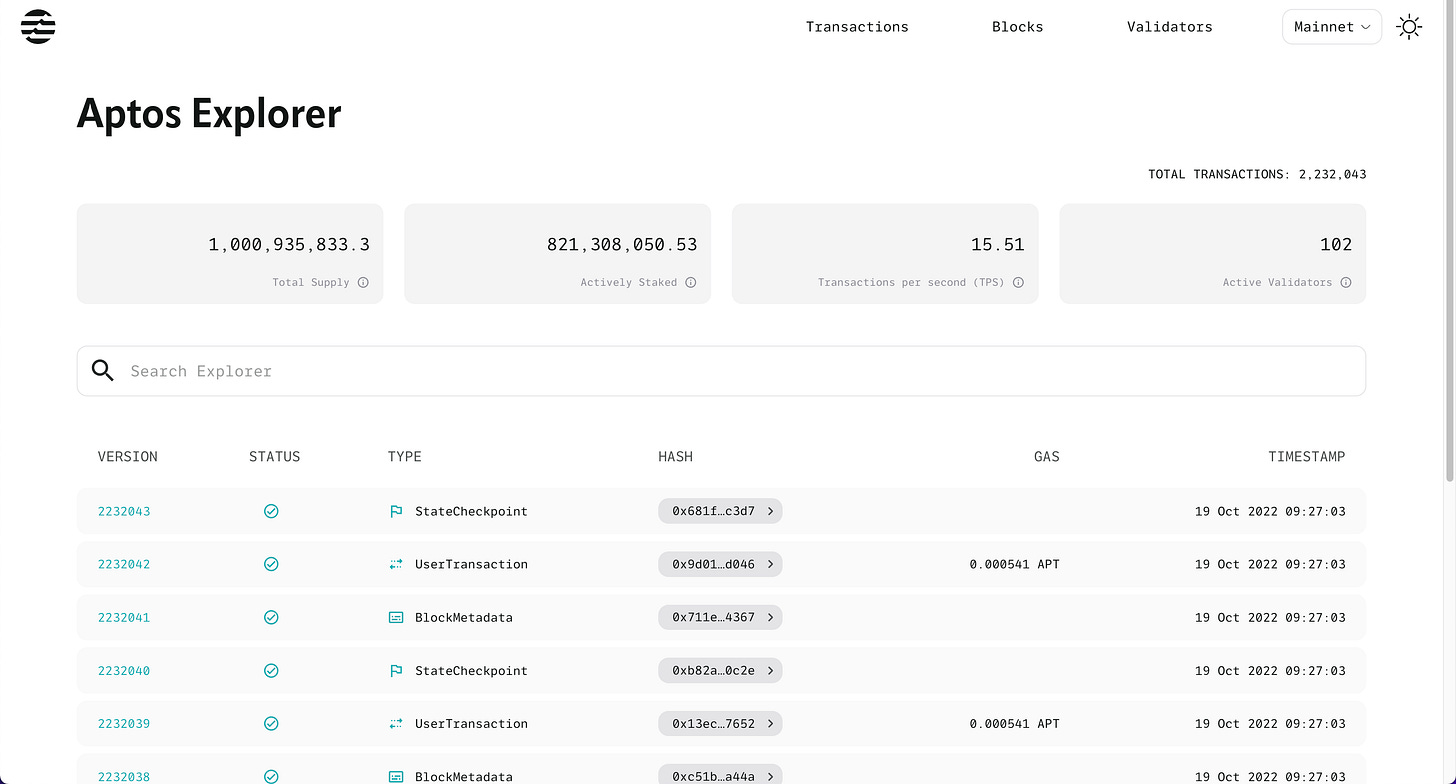Click success status icon for version 2232039
1456x784 pixels.
click(271, 724)
